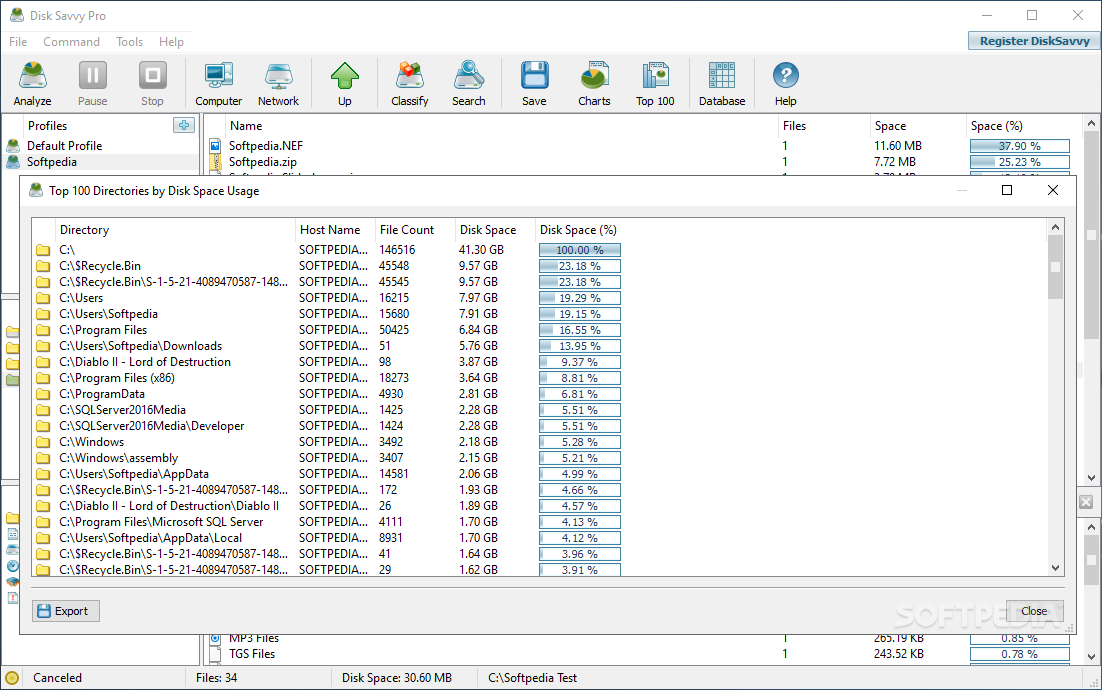
Task: Click the 41.30 GB disk space value
Action: pos(481,250)
